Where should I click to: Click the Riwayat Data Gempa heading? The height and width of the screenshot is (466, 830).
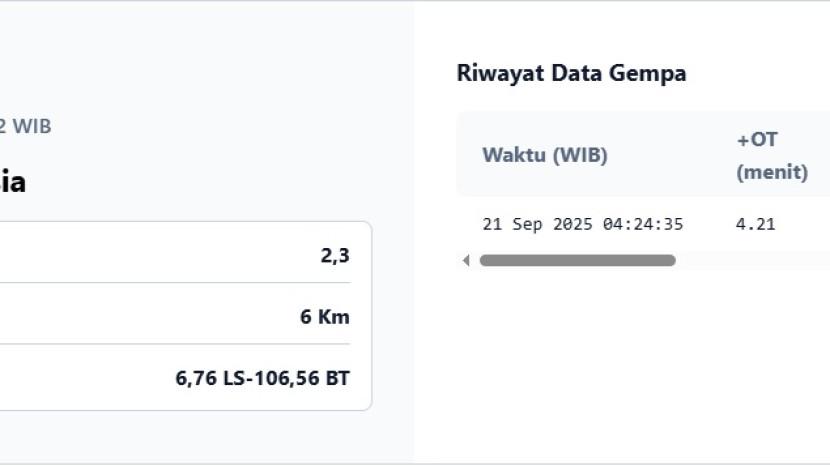571,73
